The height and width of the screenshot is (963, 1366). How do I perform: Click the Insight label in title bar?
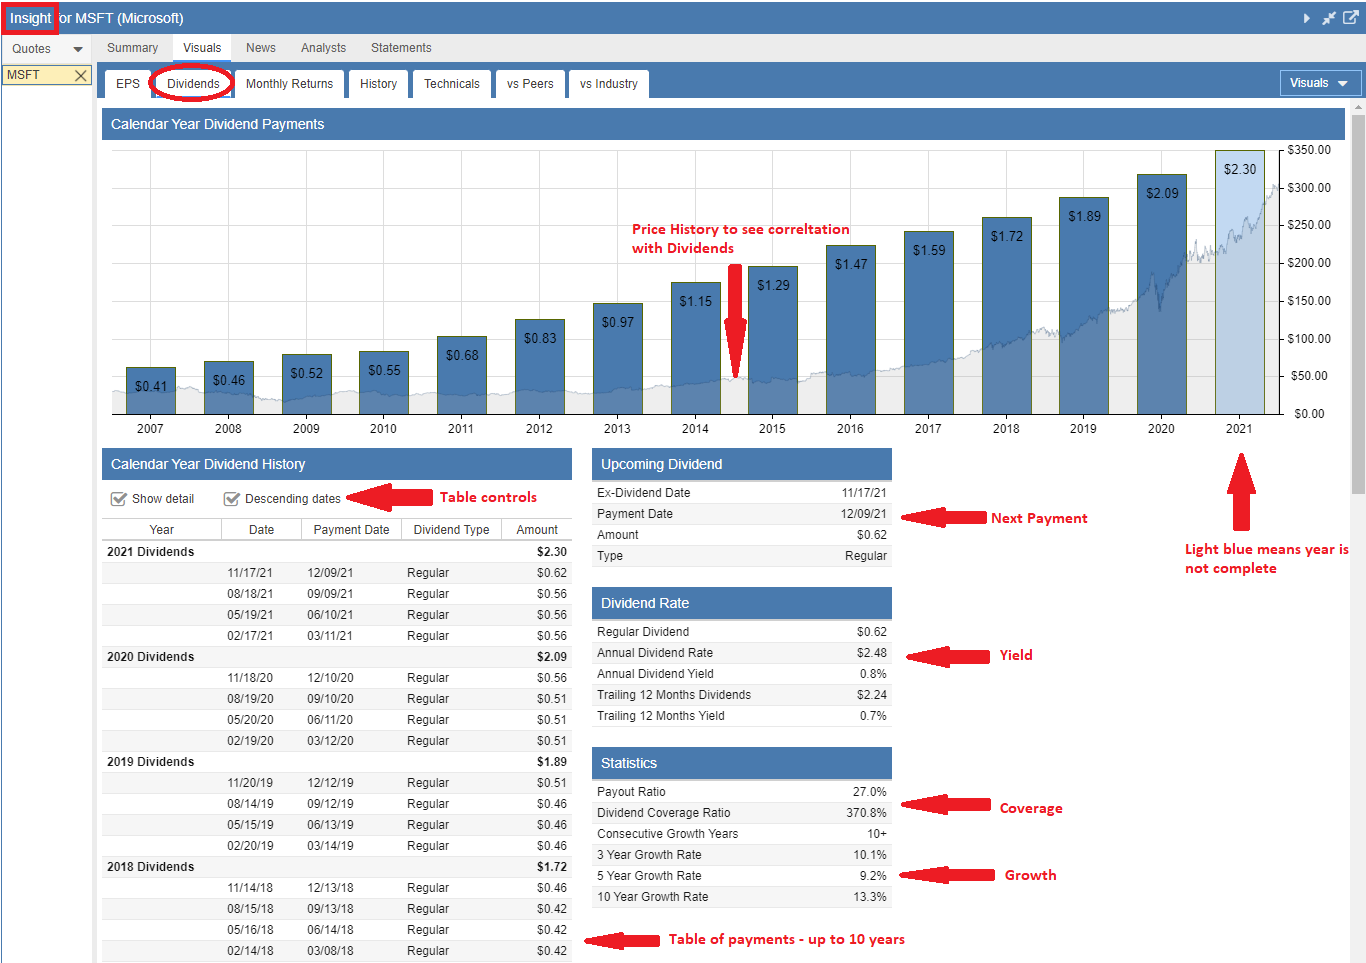click(30, 18)
